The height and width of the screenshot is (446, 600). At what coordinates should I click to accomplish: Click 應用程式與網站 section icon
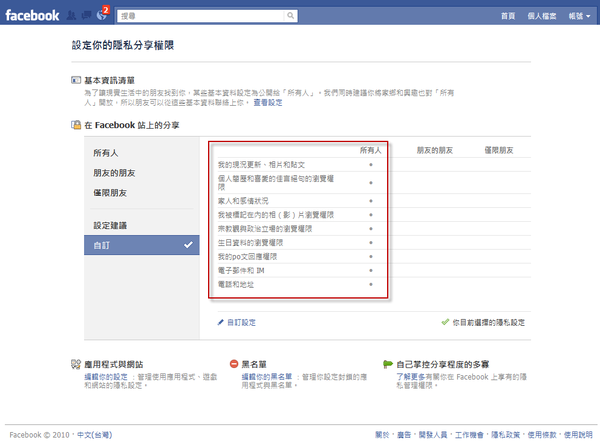(x=76, y=364)
